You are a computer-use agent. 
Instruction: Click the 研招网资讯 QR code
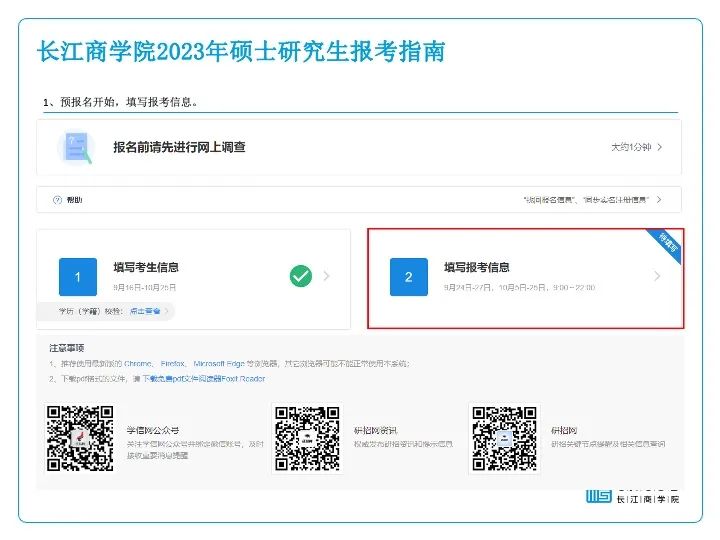[307, 438]
